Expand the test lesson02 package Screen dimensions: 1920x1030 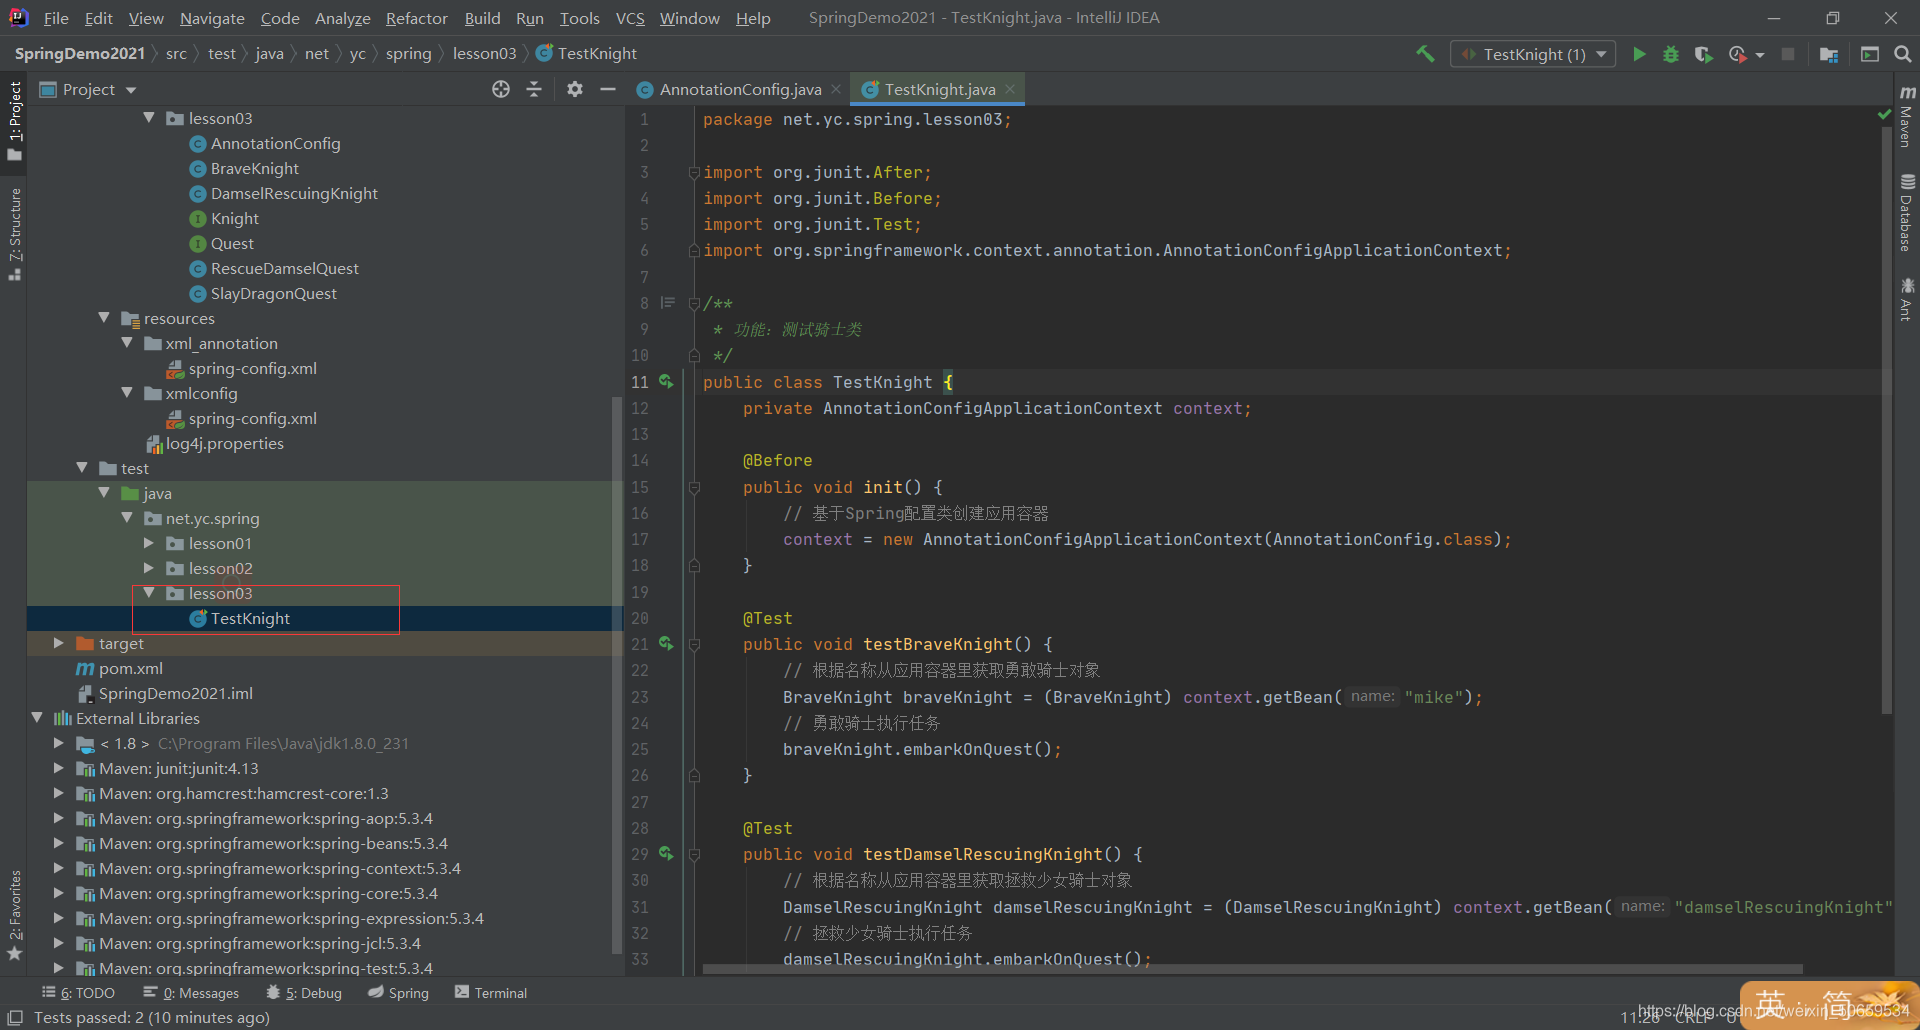(149, 568)
